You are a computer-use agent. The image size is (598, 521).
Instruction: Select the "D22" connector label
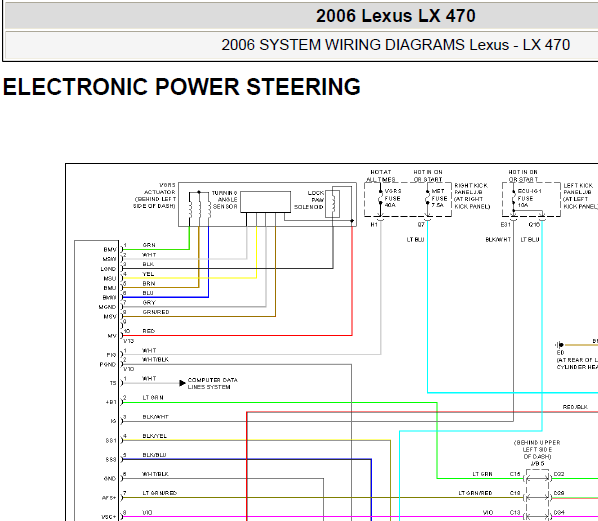point(559,474)
